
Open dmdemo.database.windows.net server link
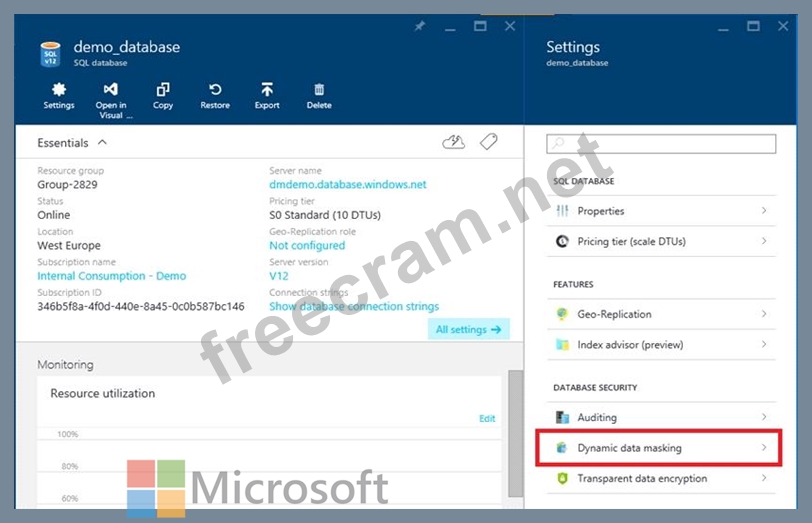point(347,184)
